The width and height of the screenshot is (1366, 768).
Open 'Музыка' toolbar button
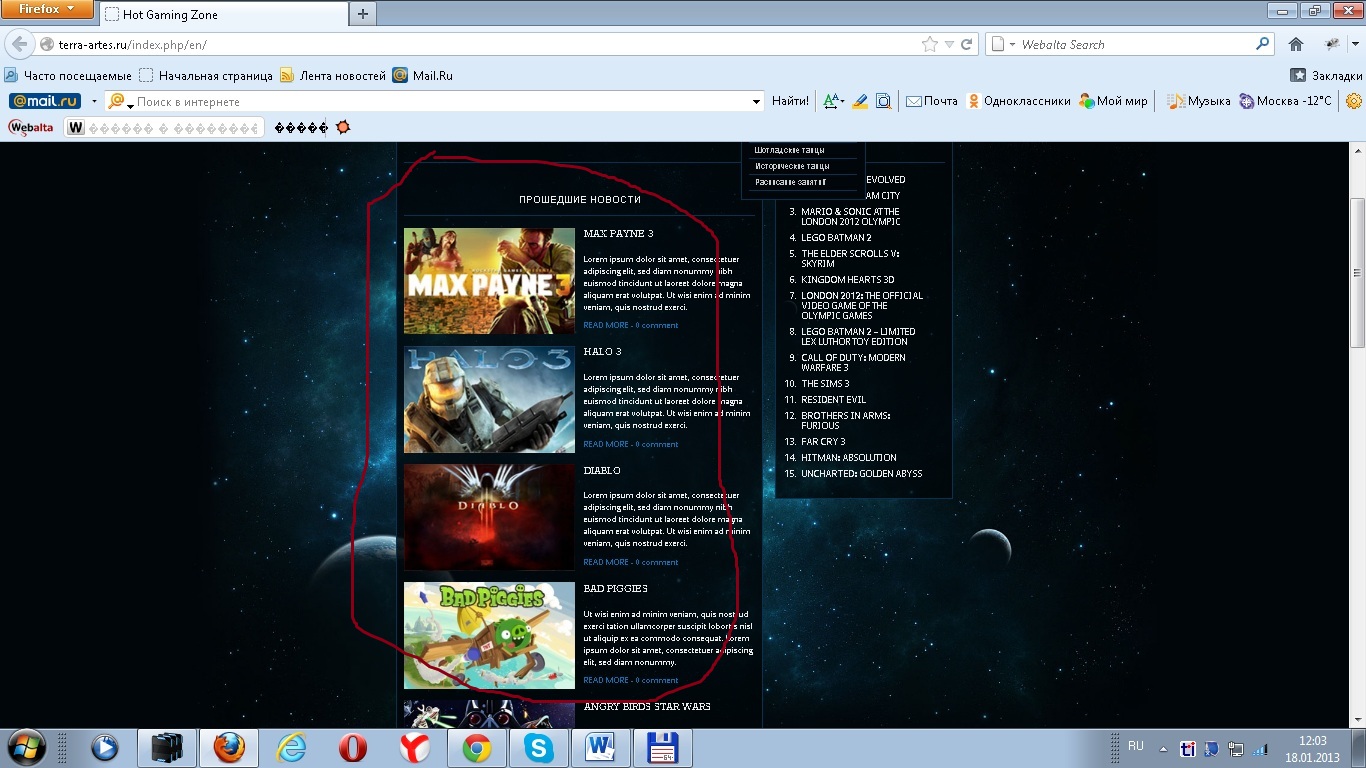(1201, 101)
